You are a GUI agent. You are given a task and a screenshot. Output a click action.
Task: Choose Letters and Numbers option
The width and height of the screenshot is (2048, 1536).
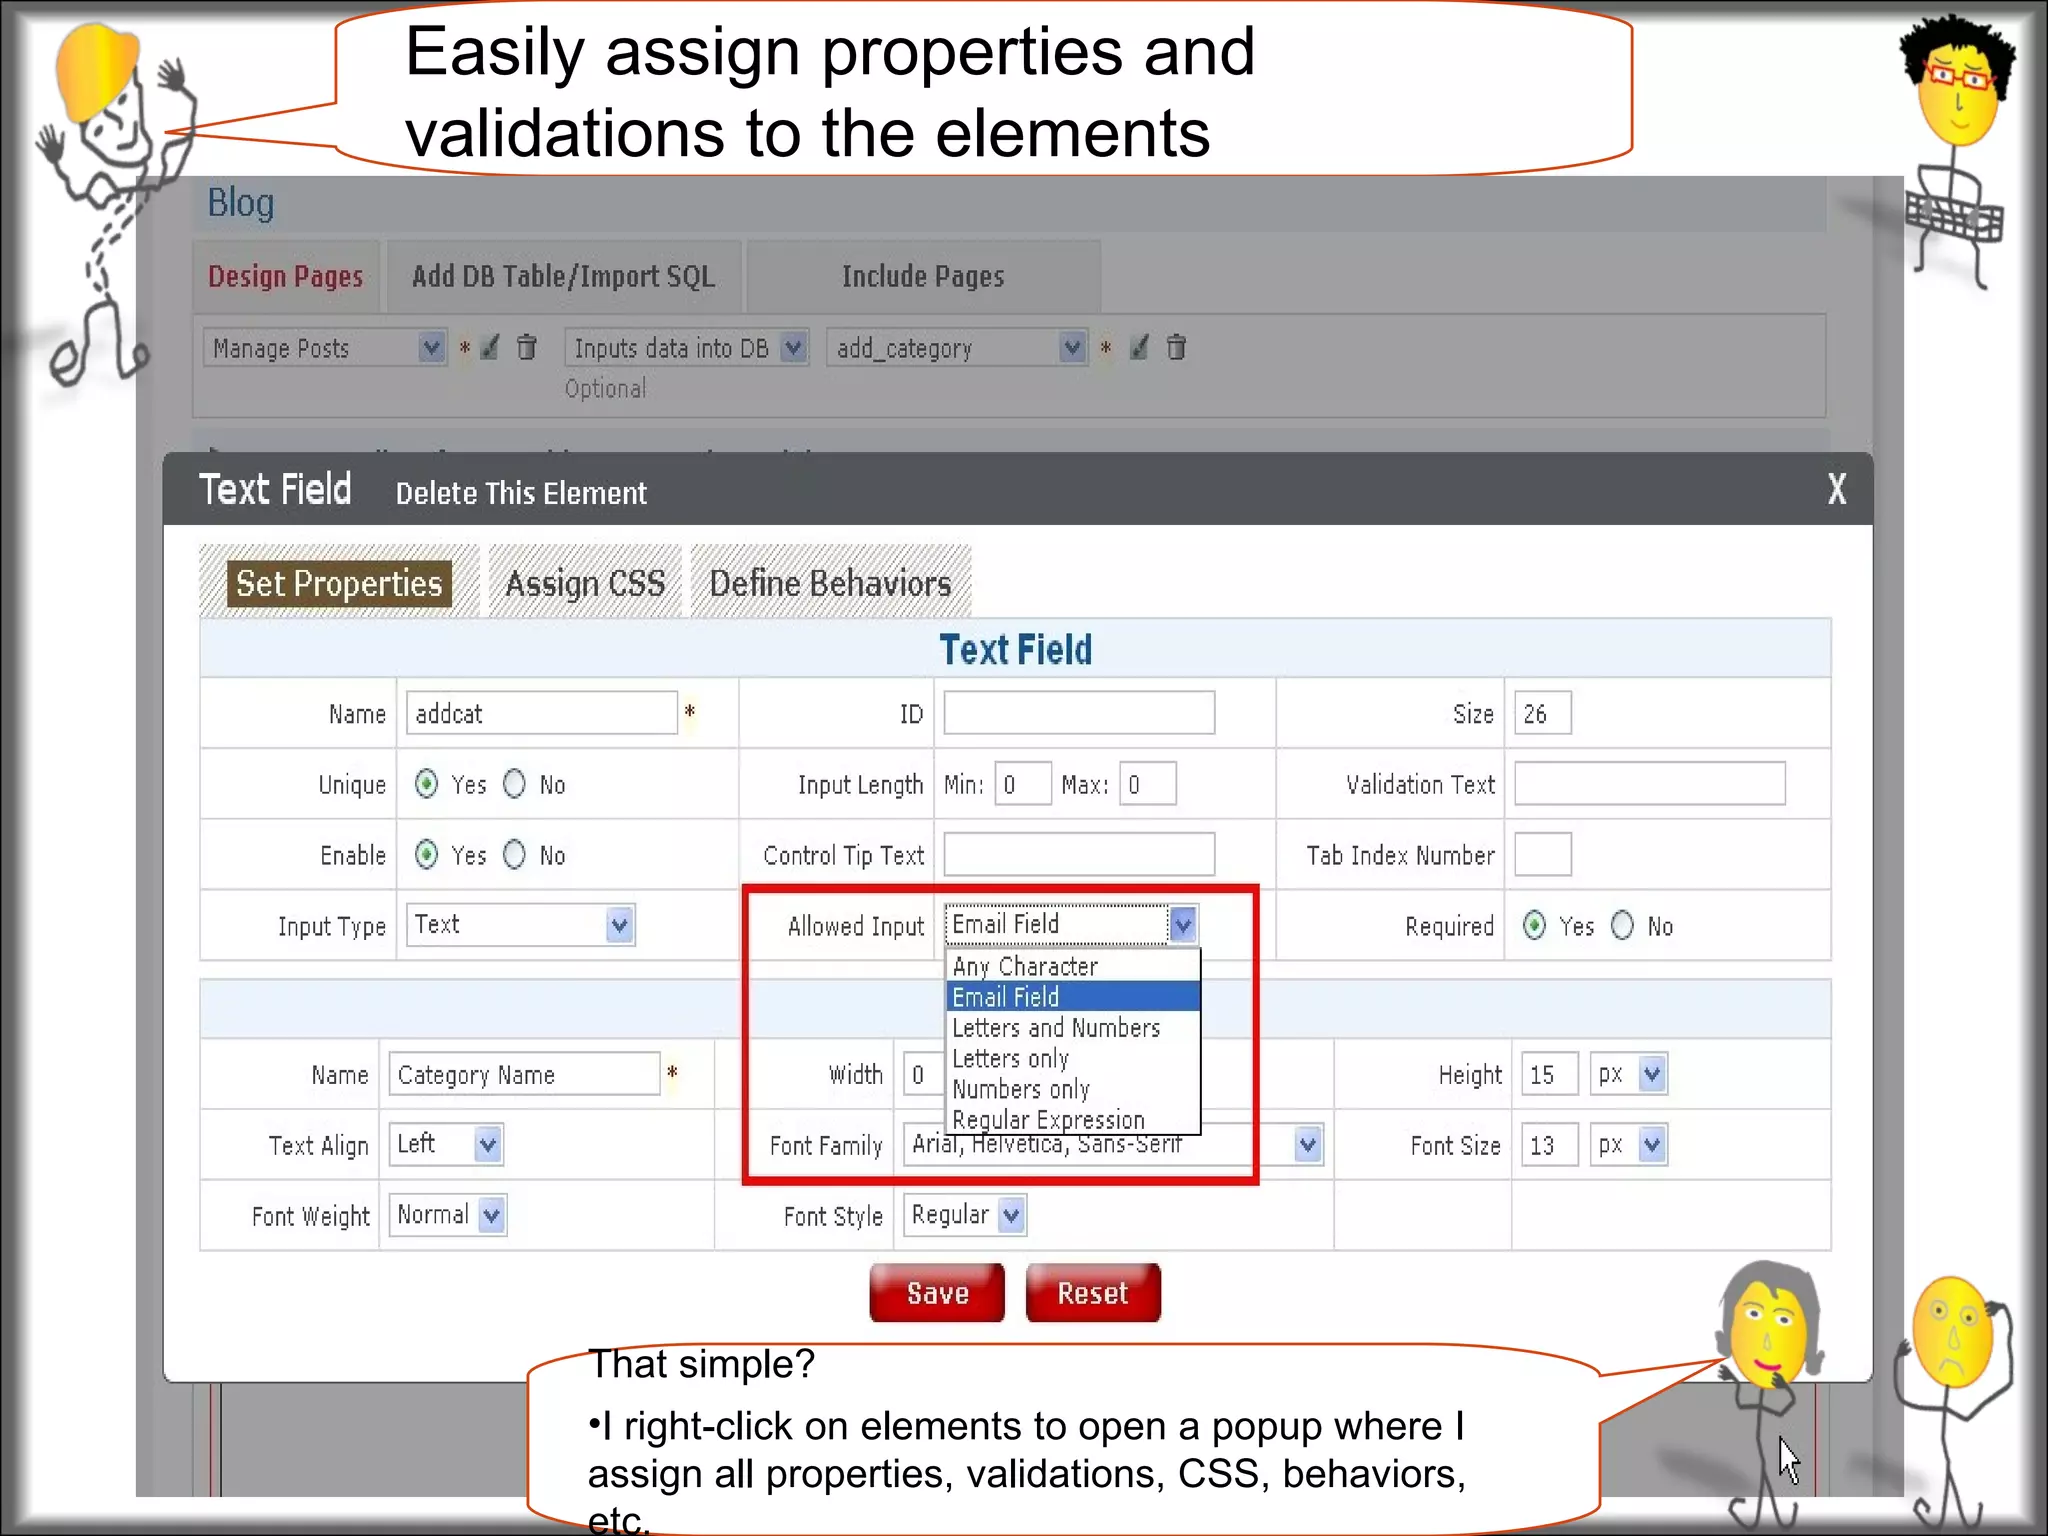point(1073,1028)
